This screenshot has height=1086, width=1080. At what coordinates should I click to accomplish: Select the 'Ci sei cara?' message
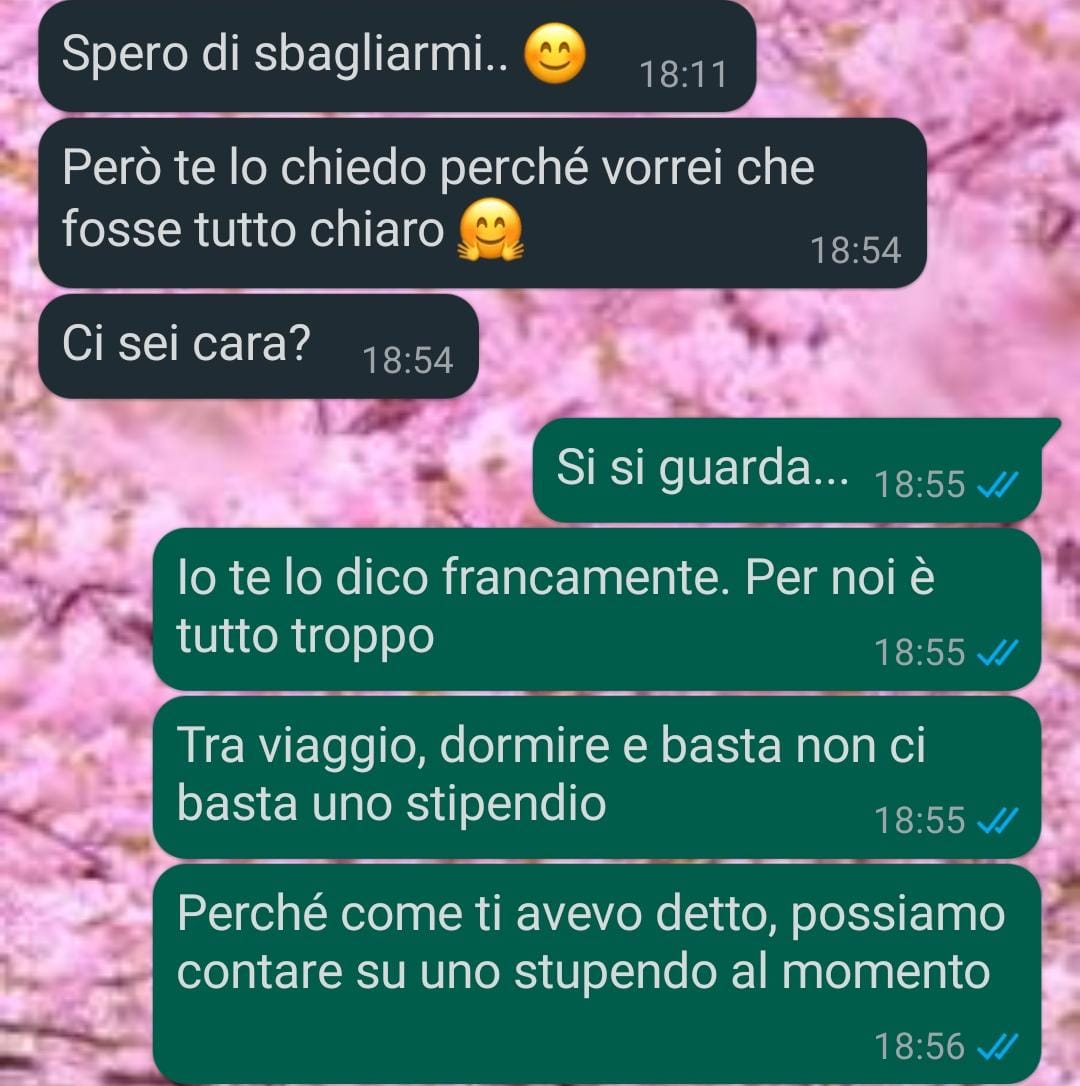258,346
